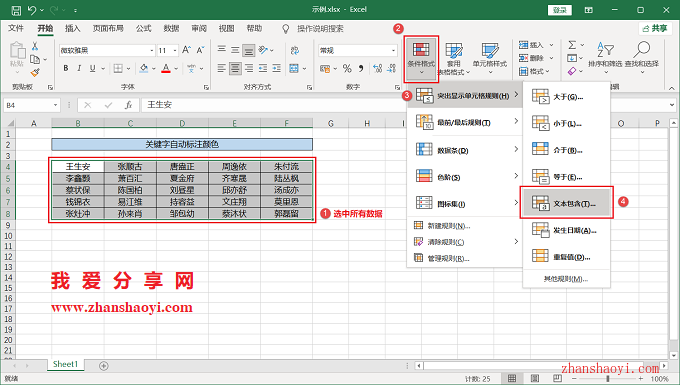Toggle align left
The height and width of the screenshot is (385, 680).
(x=222, y=69)
